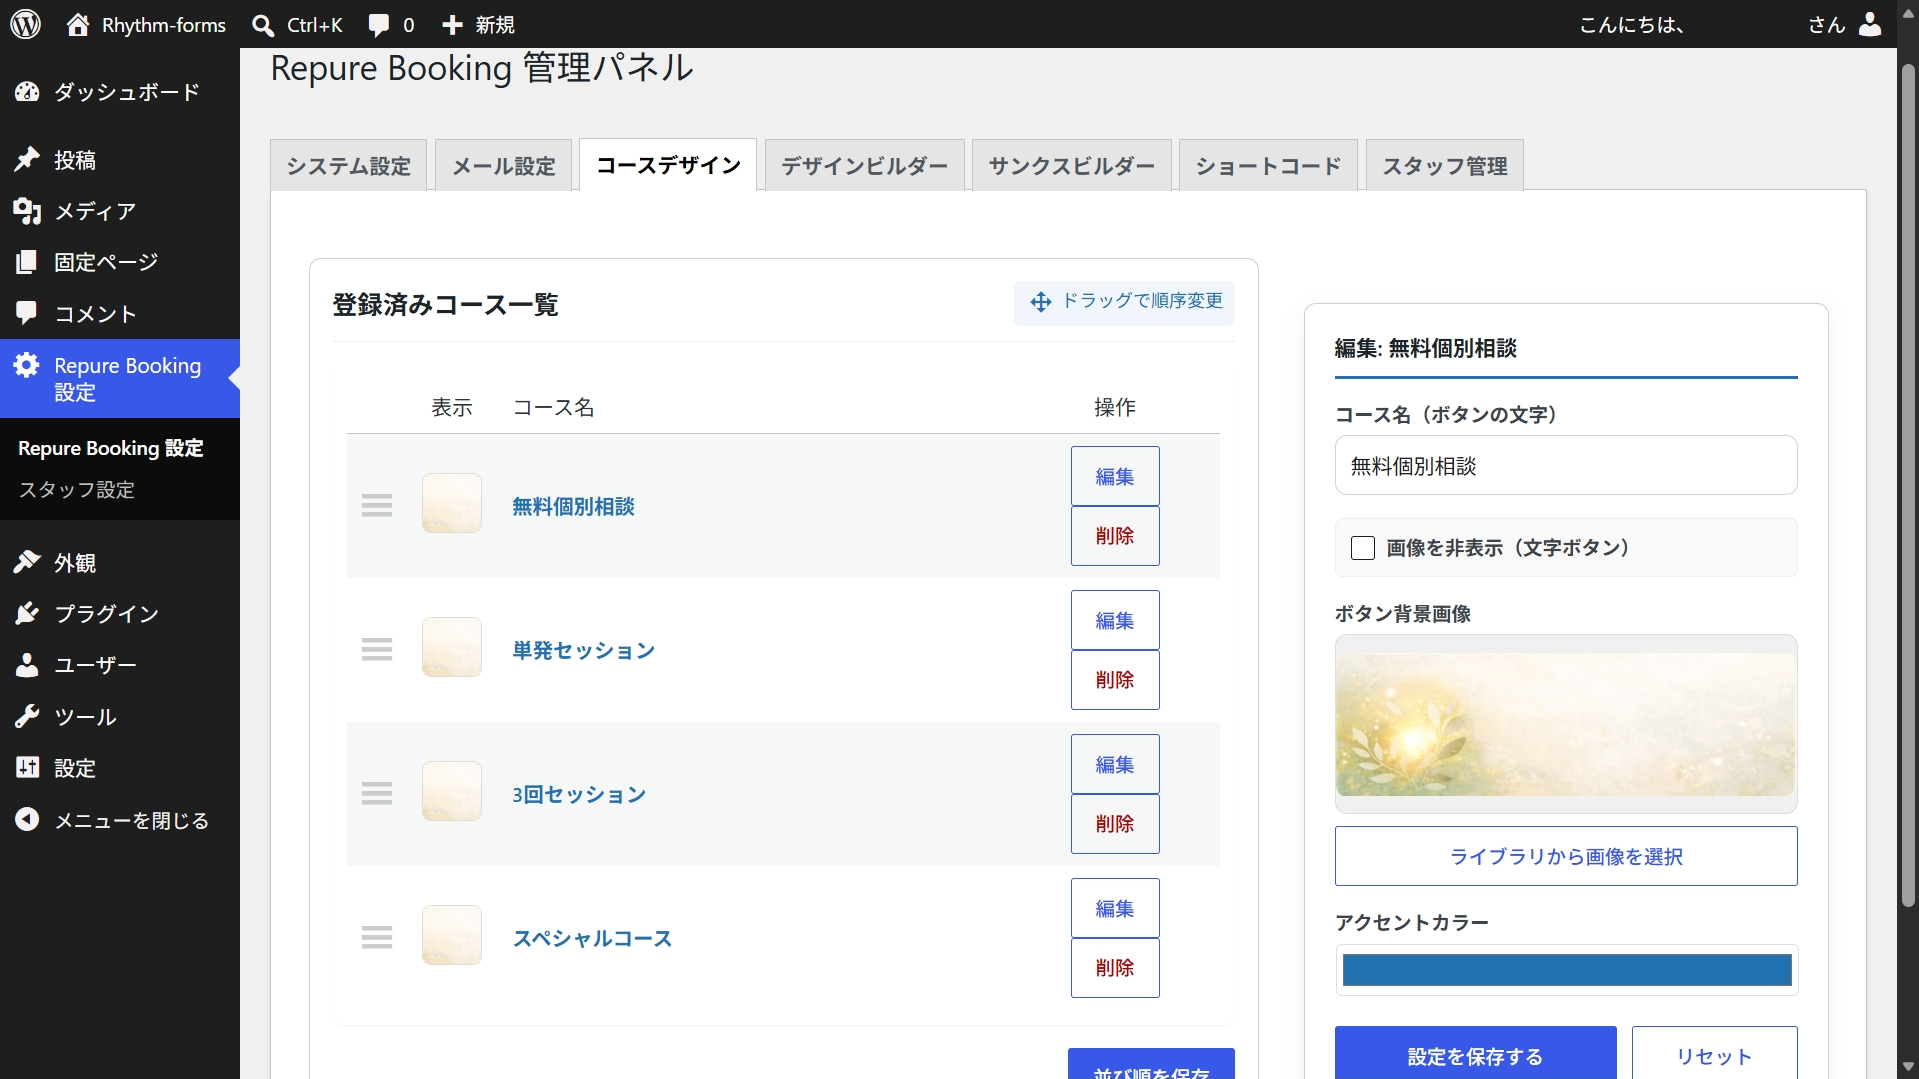Click the 並び順を保存 button
Screen dimensions: 1919x1079
coord(1151,1064)
